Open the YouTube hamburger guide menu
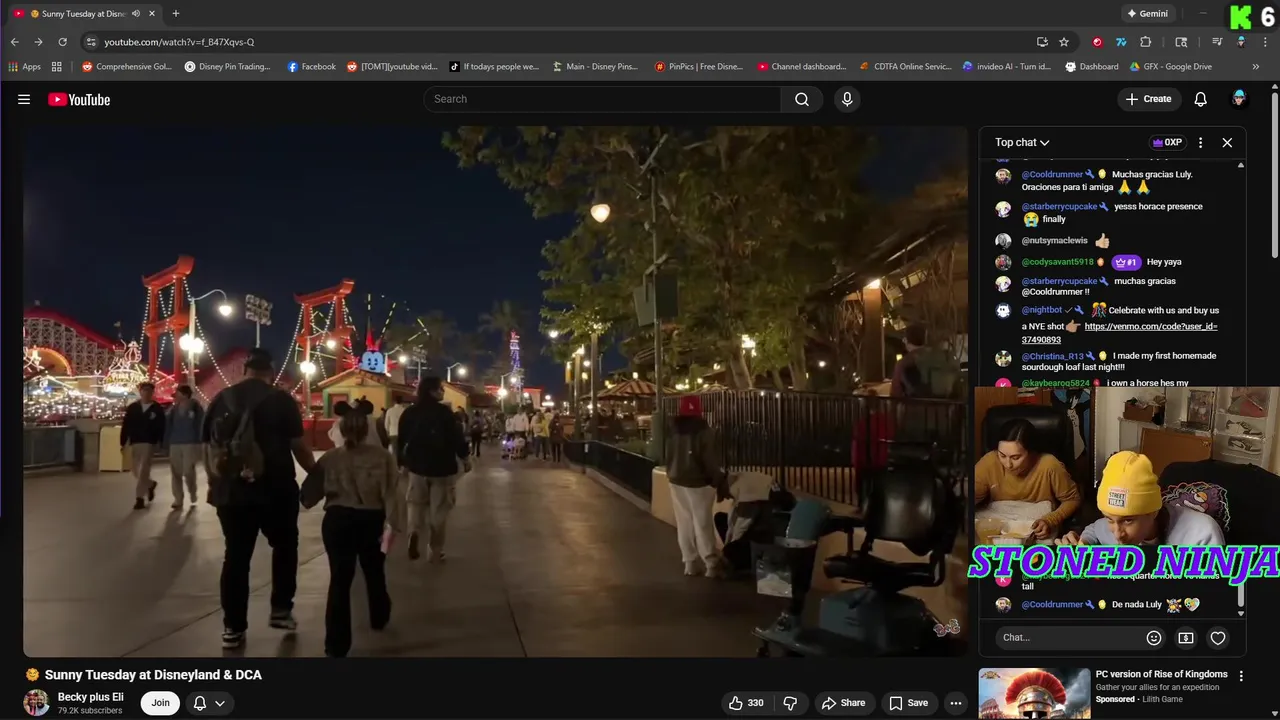Screen dimensions: 1280x720 point(24,99)
